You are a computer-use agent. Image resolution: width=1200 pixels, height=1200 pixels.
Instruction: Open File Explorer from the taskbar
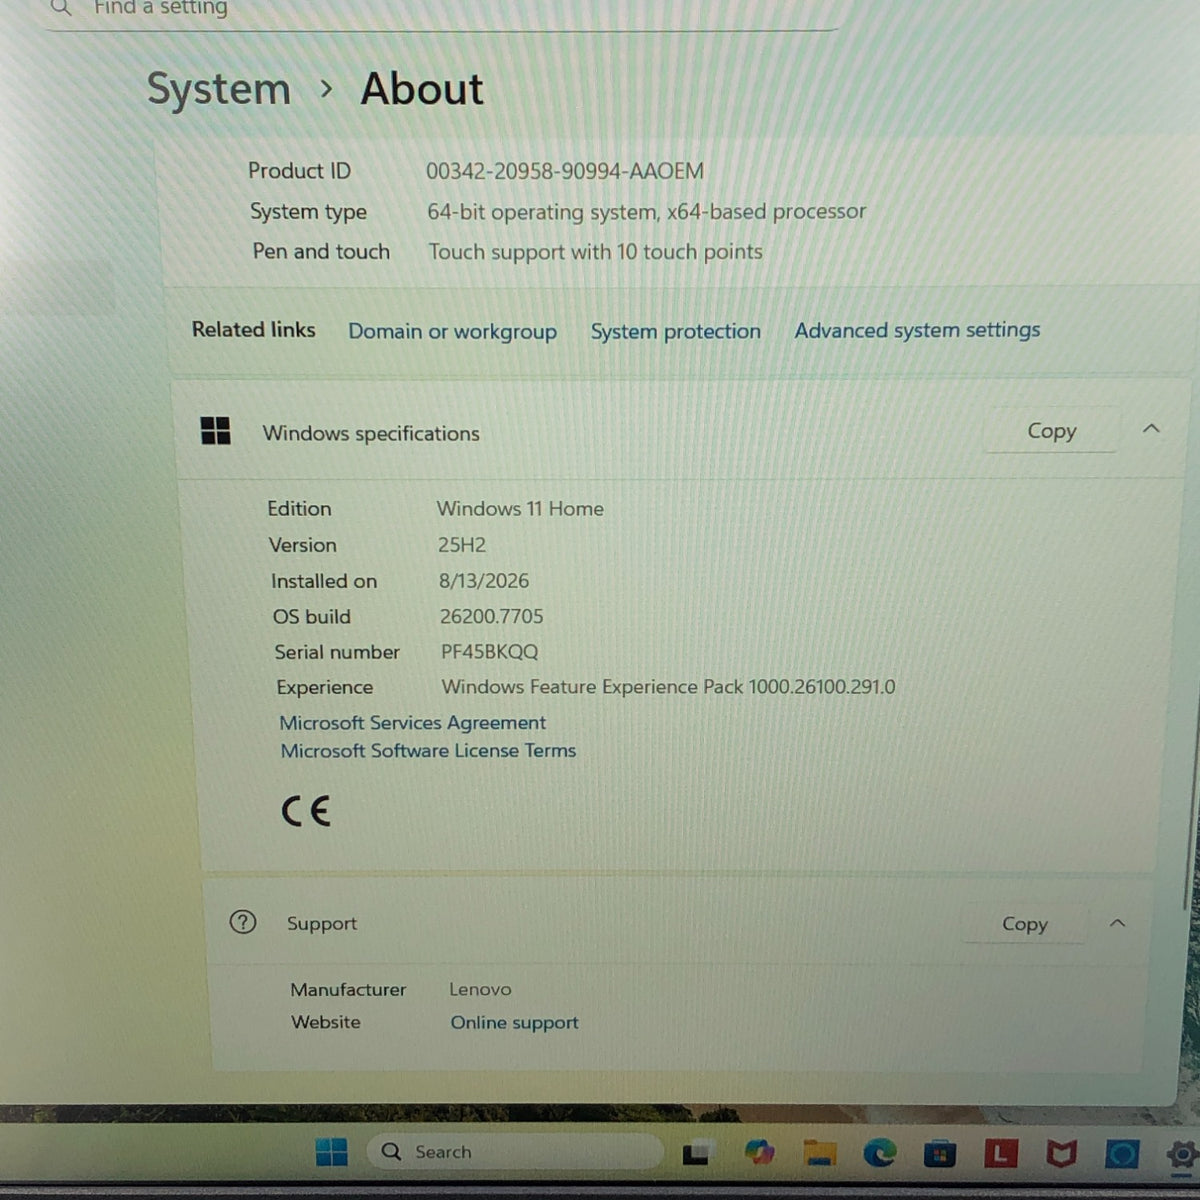(820, 1153)
